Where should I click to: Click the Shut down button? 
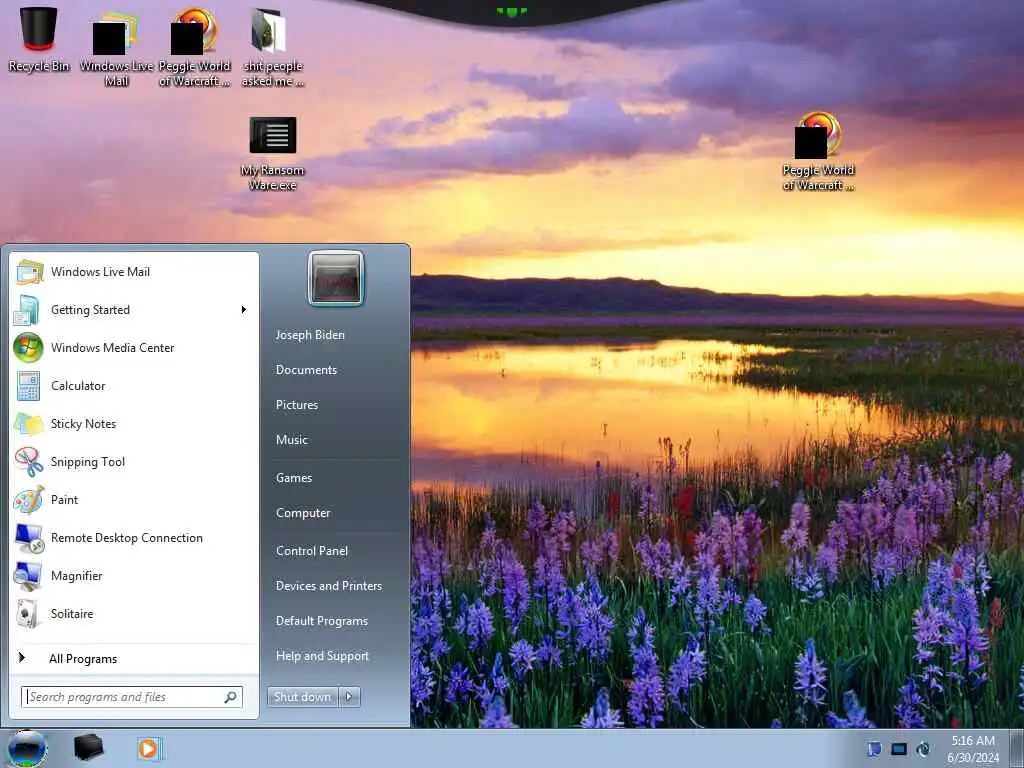click(302, 697)
